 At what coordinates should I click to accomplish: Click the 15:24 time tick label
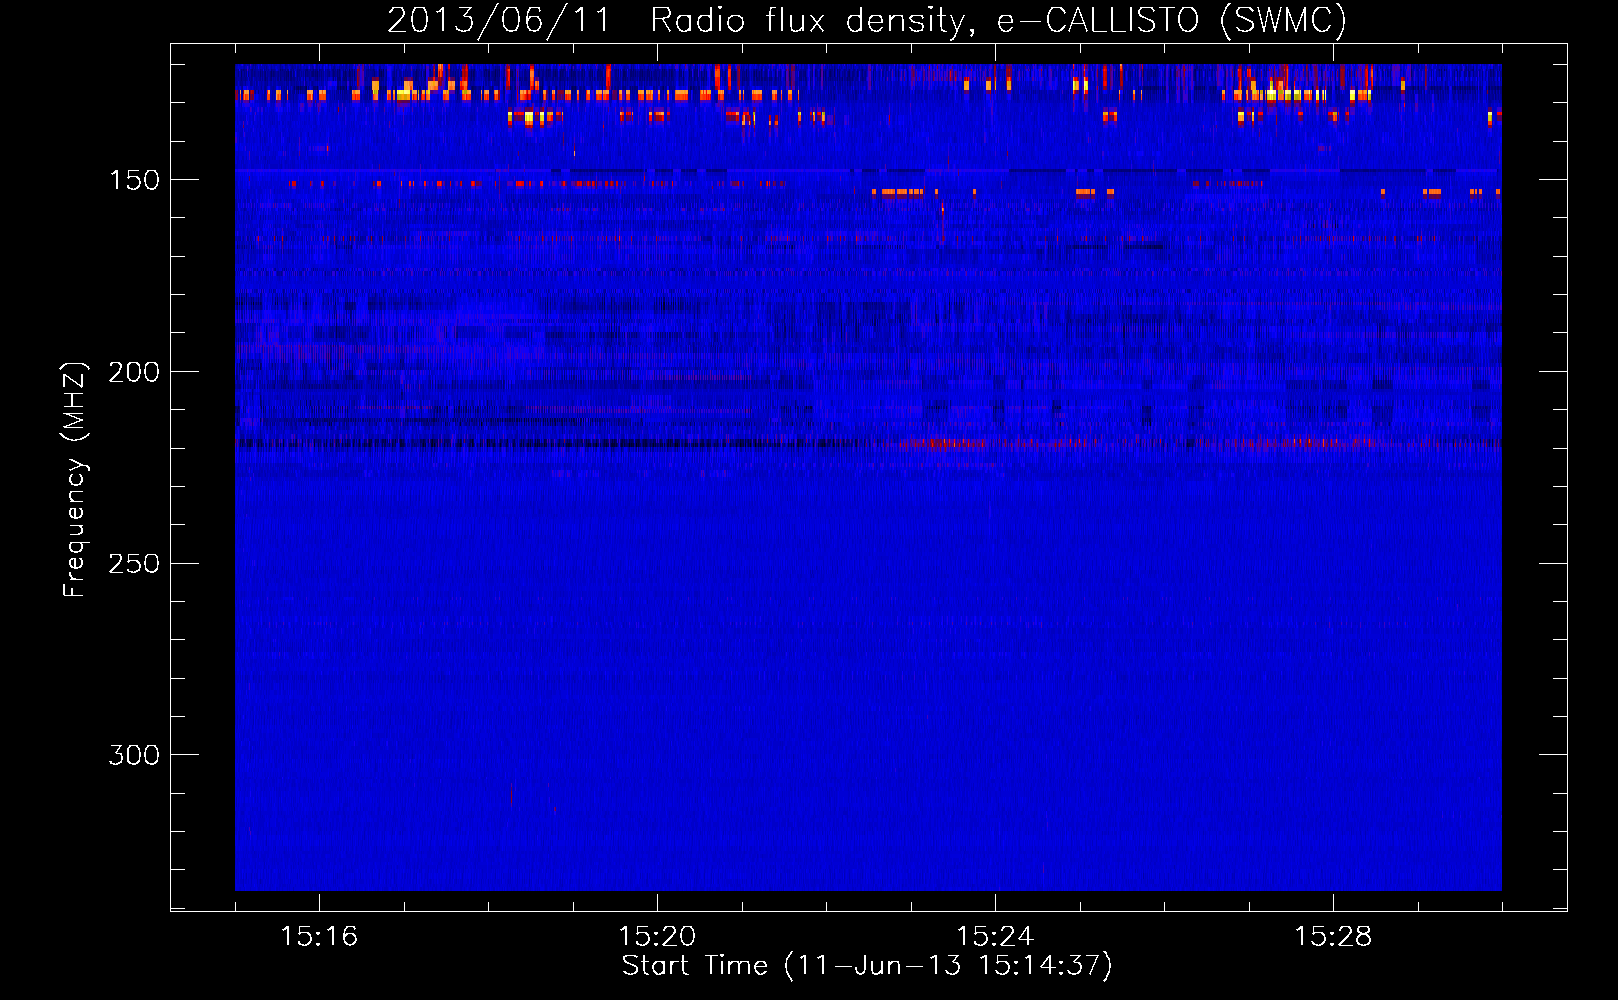click(995, 936)
